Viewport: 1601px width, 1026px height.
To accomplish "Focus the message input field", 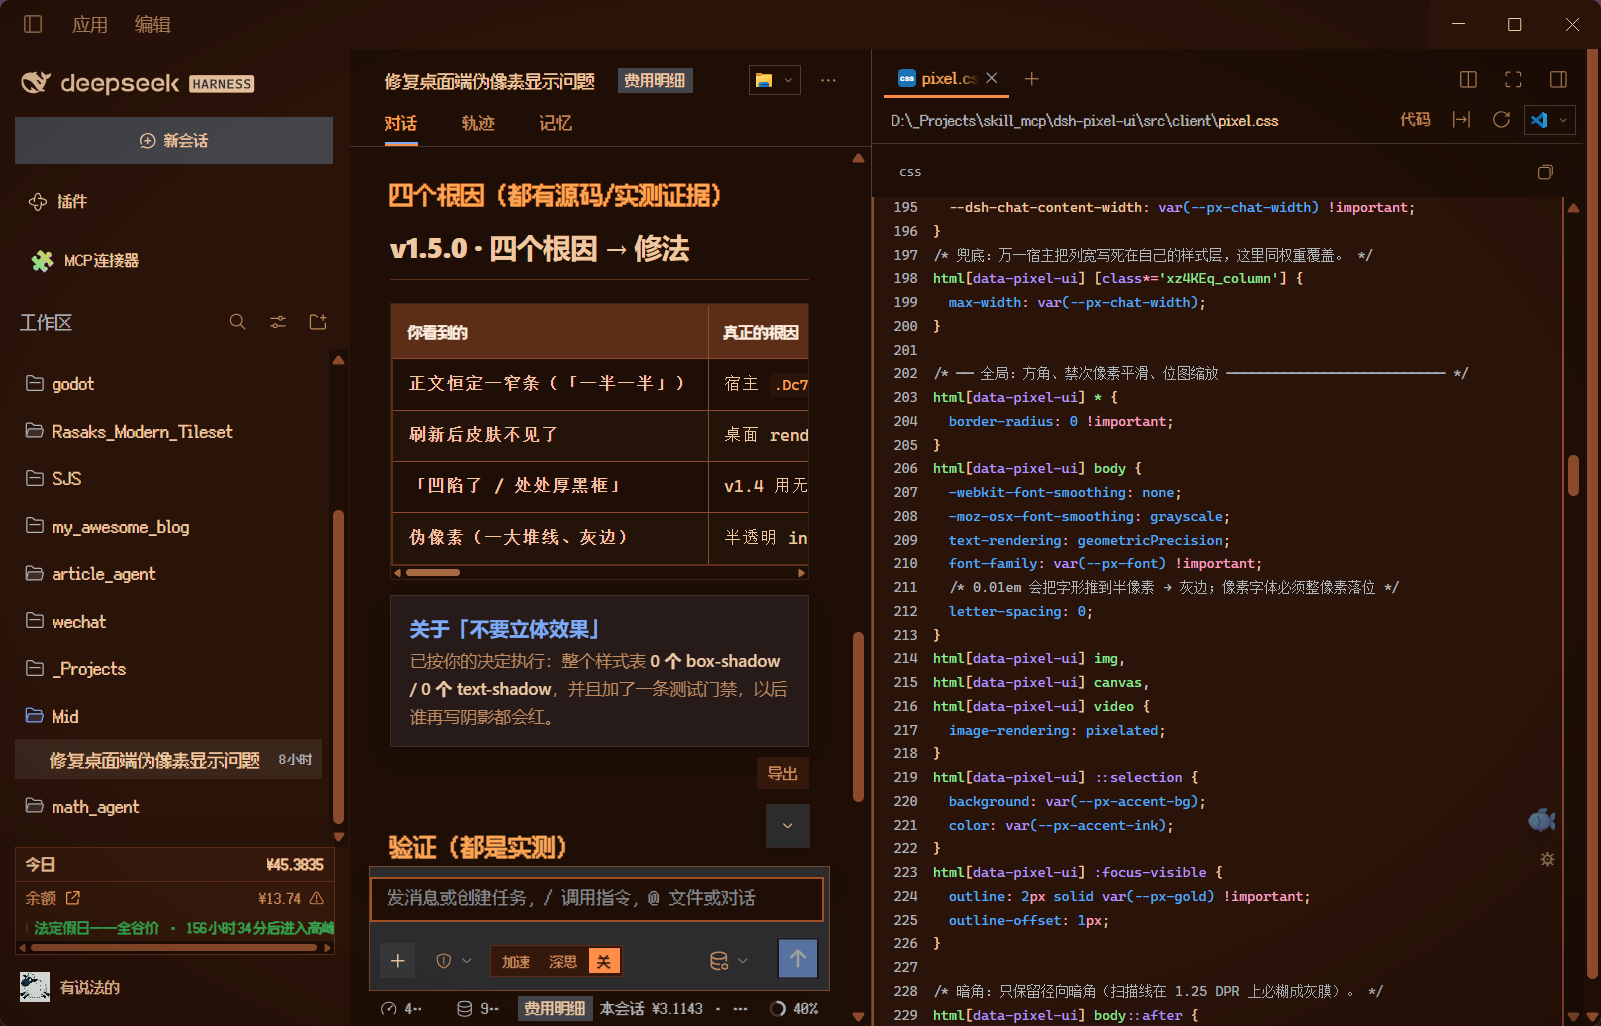I will pos(597,898).
